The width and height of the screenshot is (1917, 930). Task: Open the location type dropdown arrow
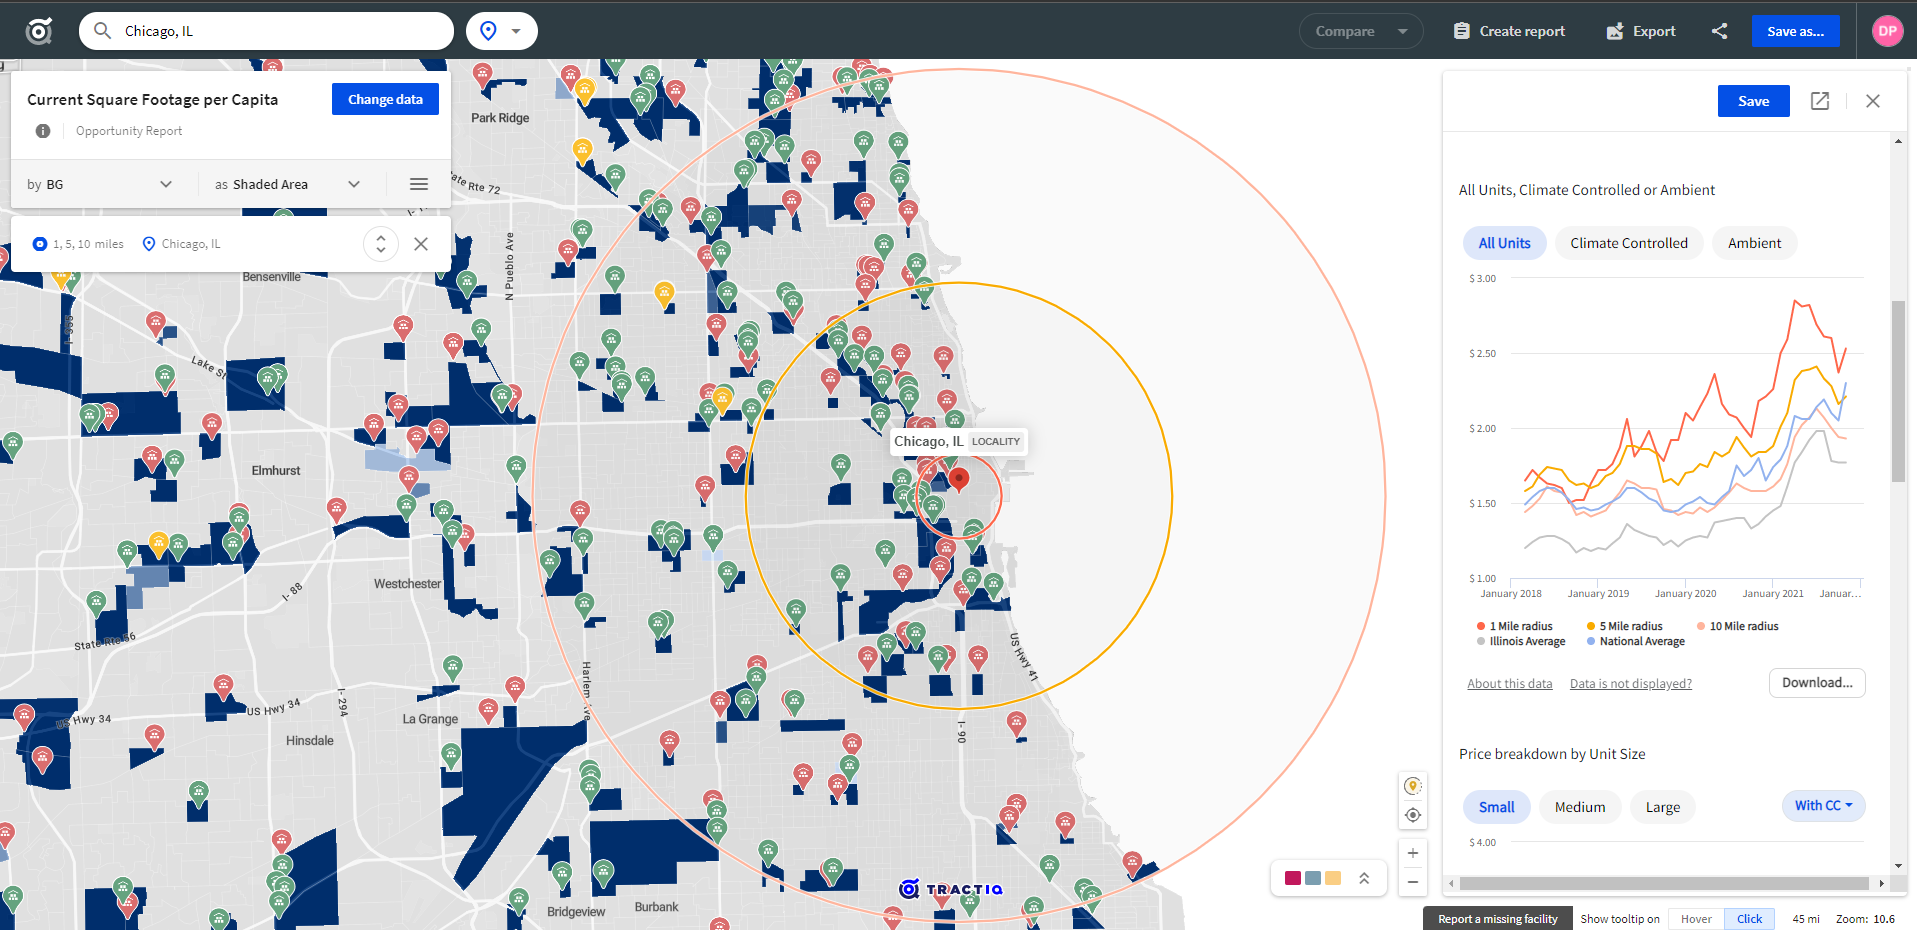pyautogui.click(x=516, y=31)
